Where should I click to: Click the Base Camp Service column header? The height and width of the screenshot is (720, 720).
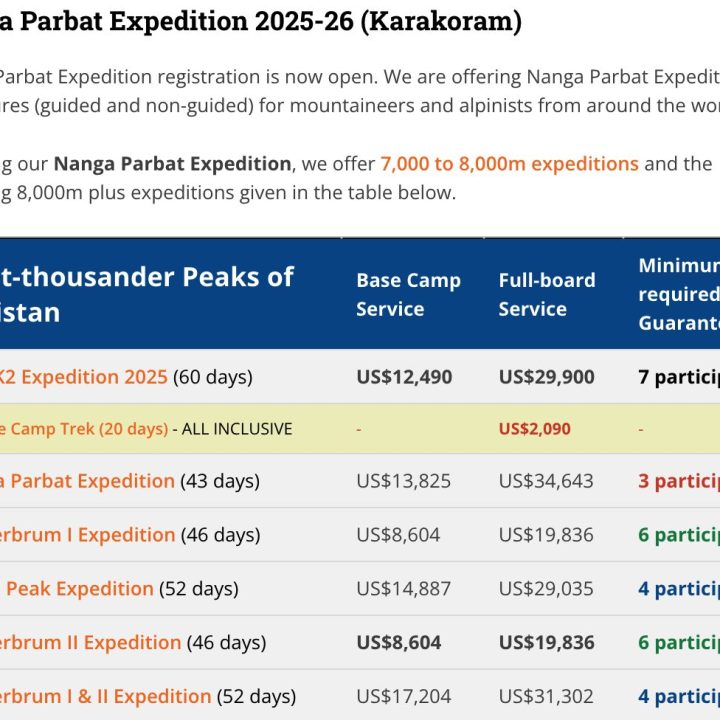coord(408,295)
